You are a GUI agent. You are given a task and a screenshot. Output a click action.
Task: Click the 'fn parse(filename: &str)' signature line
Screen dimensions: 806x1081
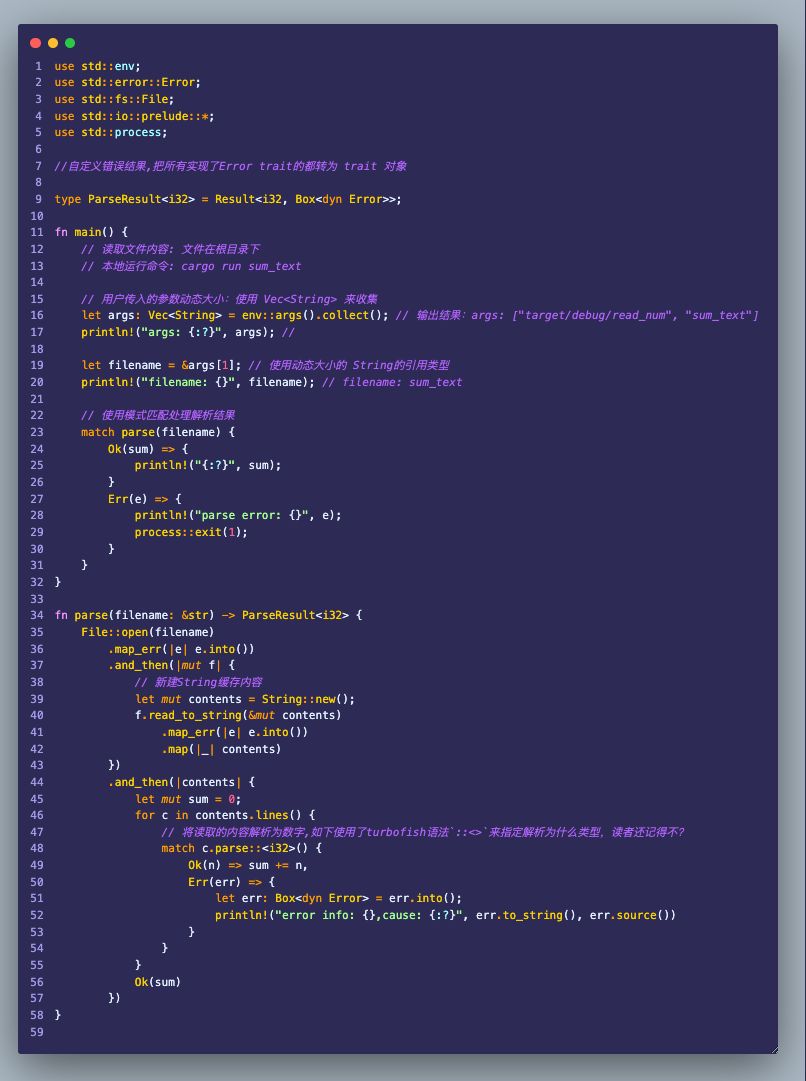pos(208,615)
